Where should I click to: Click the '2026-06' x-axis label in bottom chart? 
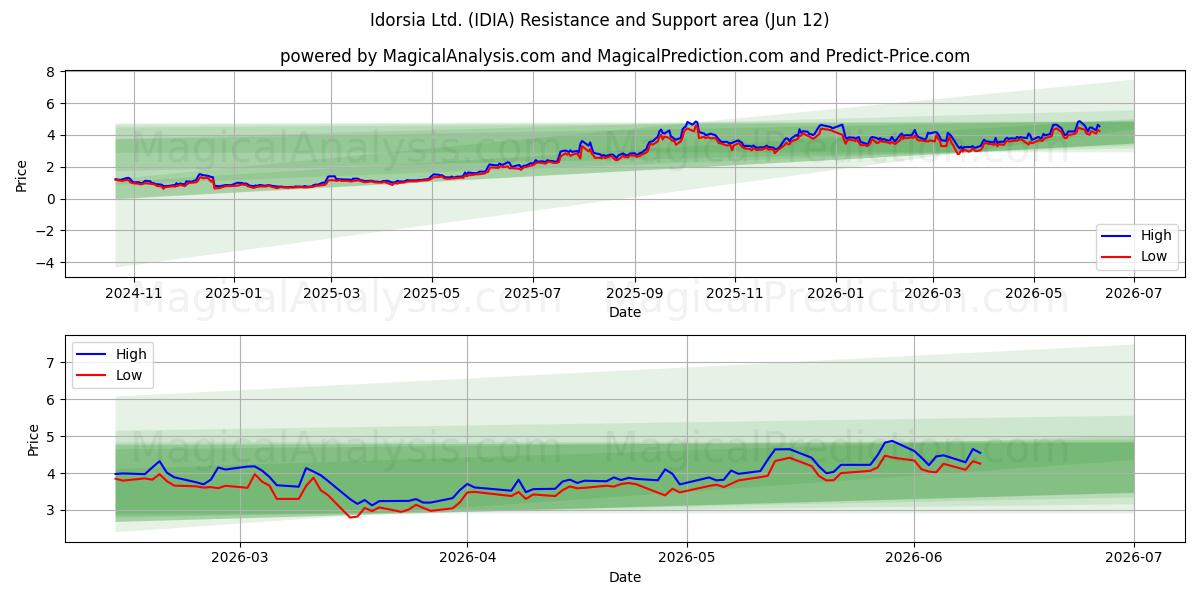(x=914, y=559)
